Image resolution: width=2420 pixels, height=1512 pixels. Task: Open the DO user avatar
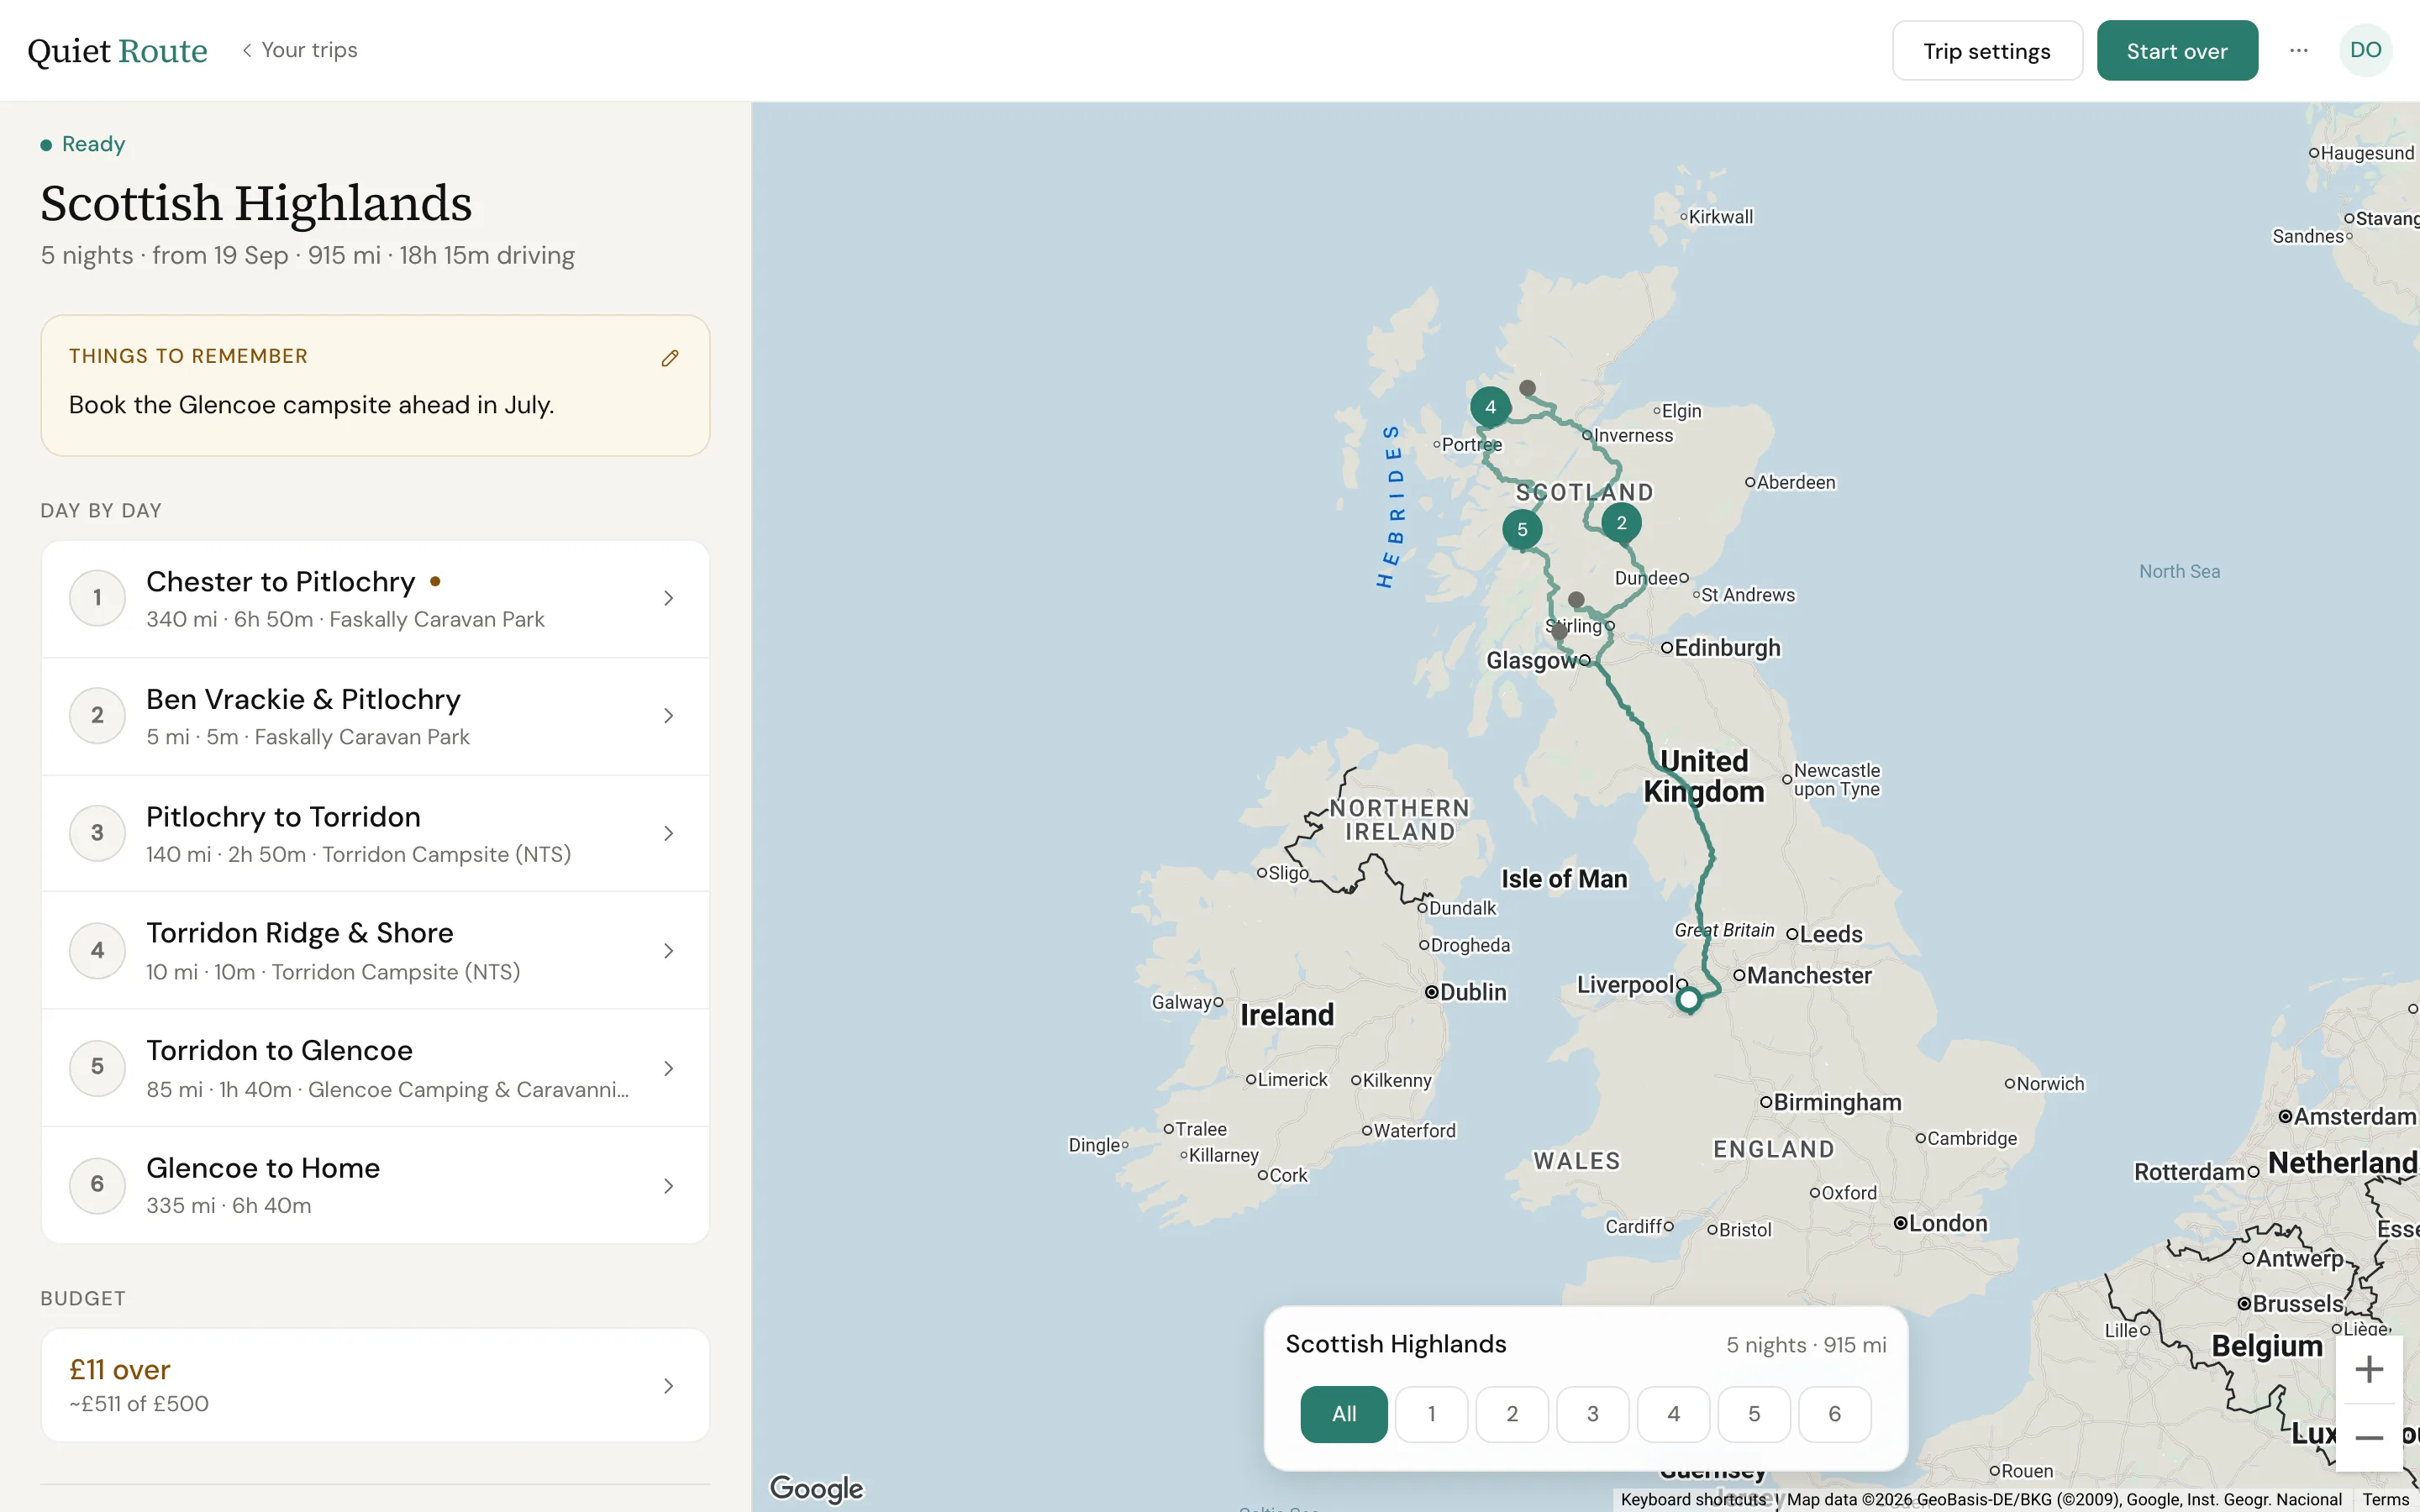(x=2365, y=50)
